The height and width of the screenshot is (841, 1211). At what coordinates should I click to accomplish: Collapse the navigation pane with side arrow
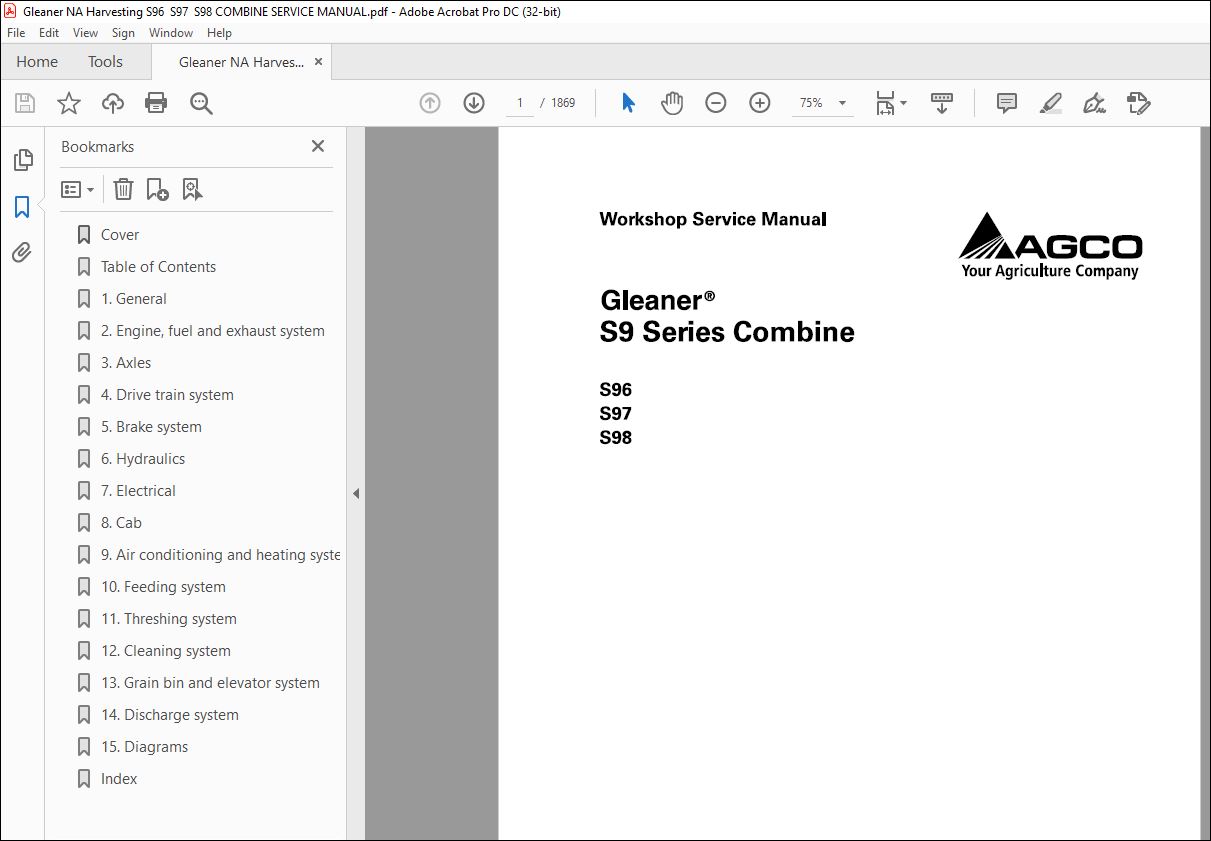pos(355,493)
